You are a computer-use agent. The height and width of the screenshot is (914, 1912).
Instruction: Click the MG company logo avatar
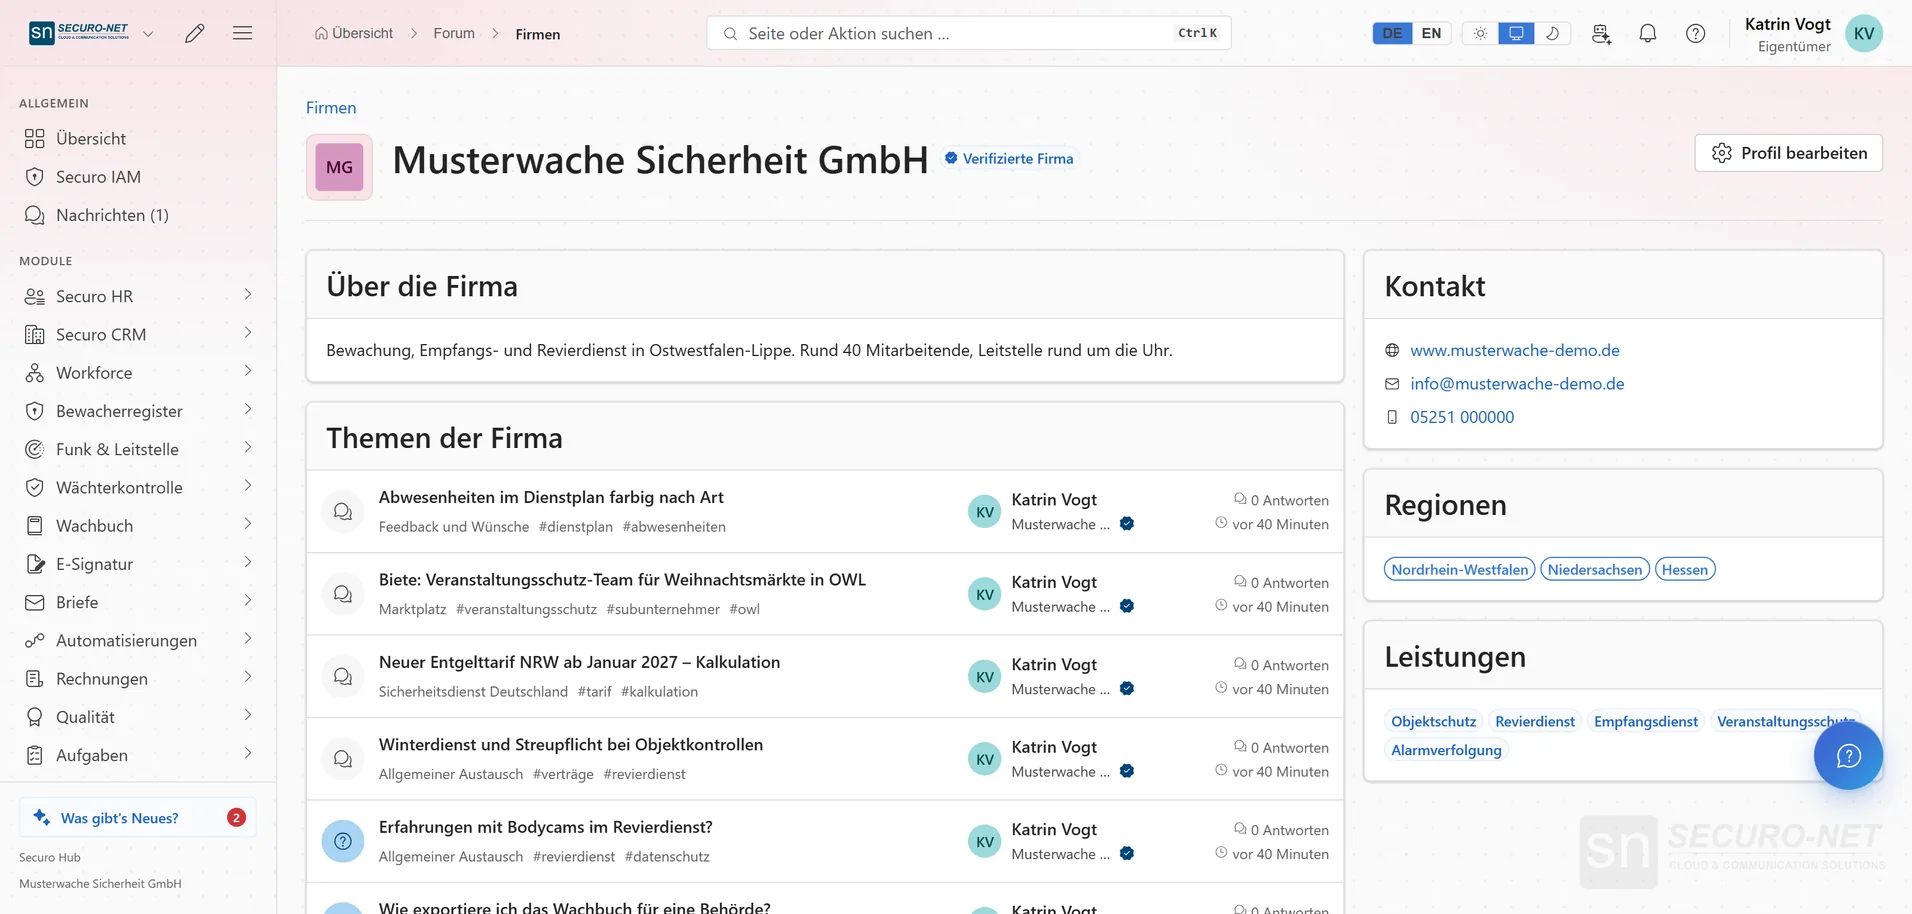click(x=339, y=167)
